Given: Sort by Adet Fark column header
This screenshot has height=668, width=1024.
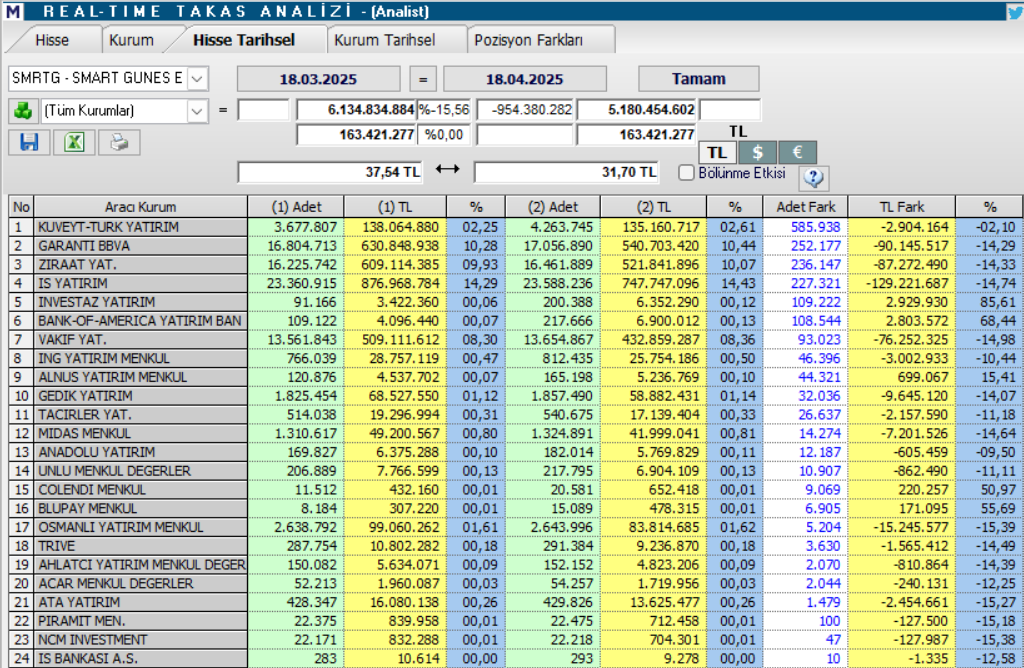Looking at the screenshot, I should pyautogui.click(x=805, y=207).
